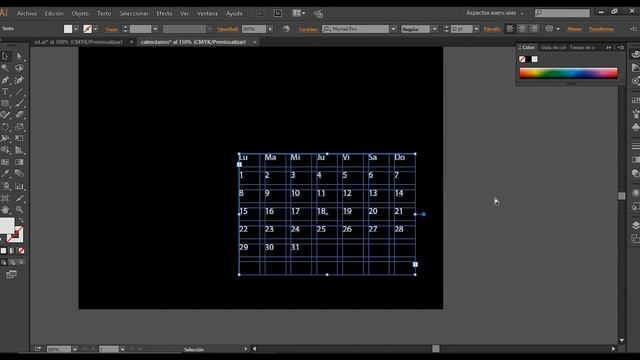The height and width of the screenshot is (360, 640).
Task: Open the Edición menu
Action: 54,13
